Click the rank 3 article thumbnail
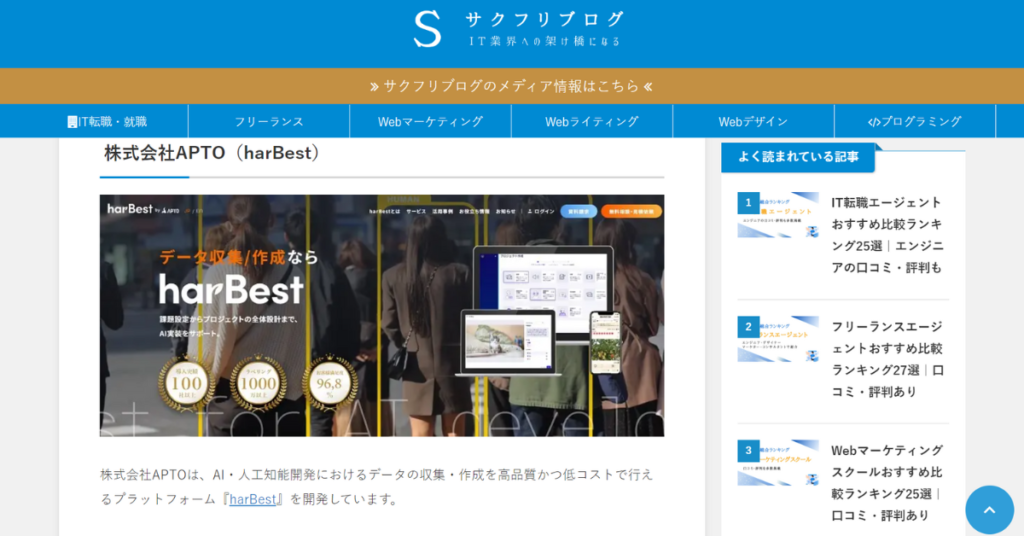The height and width of the screenshot is (536, 1024). pos(778,462)
